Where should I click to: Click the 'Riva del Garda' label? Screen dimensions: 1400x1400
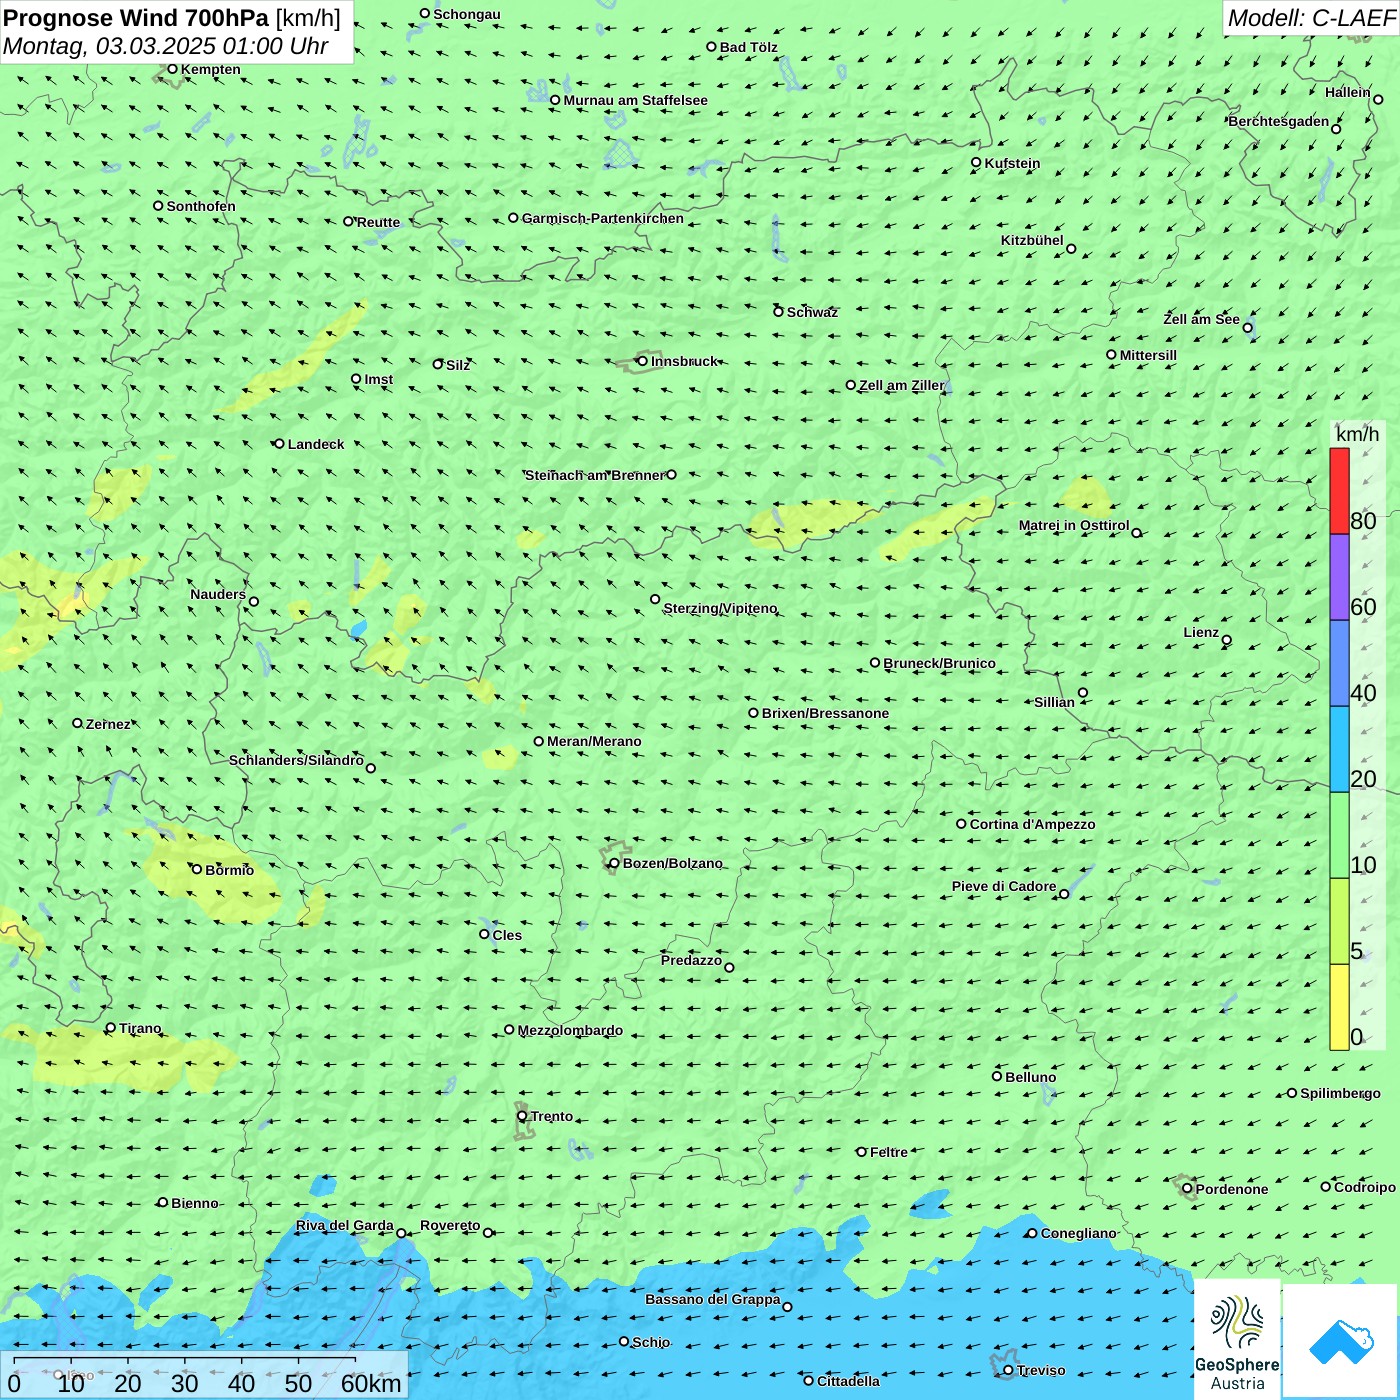click(x=345, y=1225)
